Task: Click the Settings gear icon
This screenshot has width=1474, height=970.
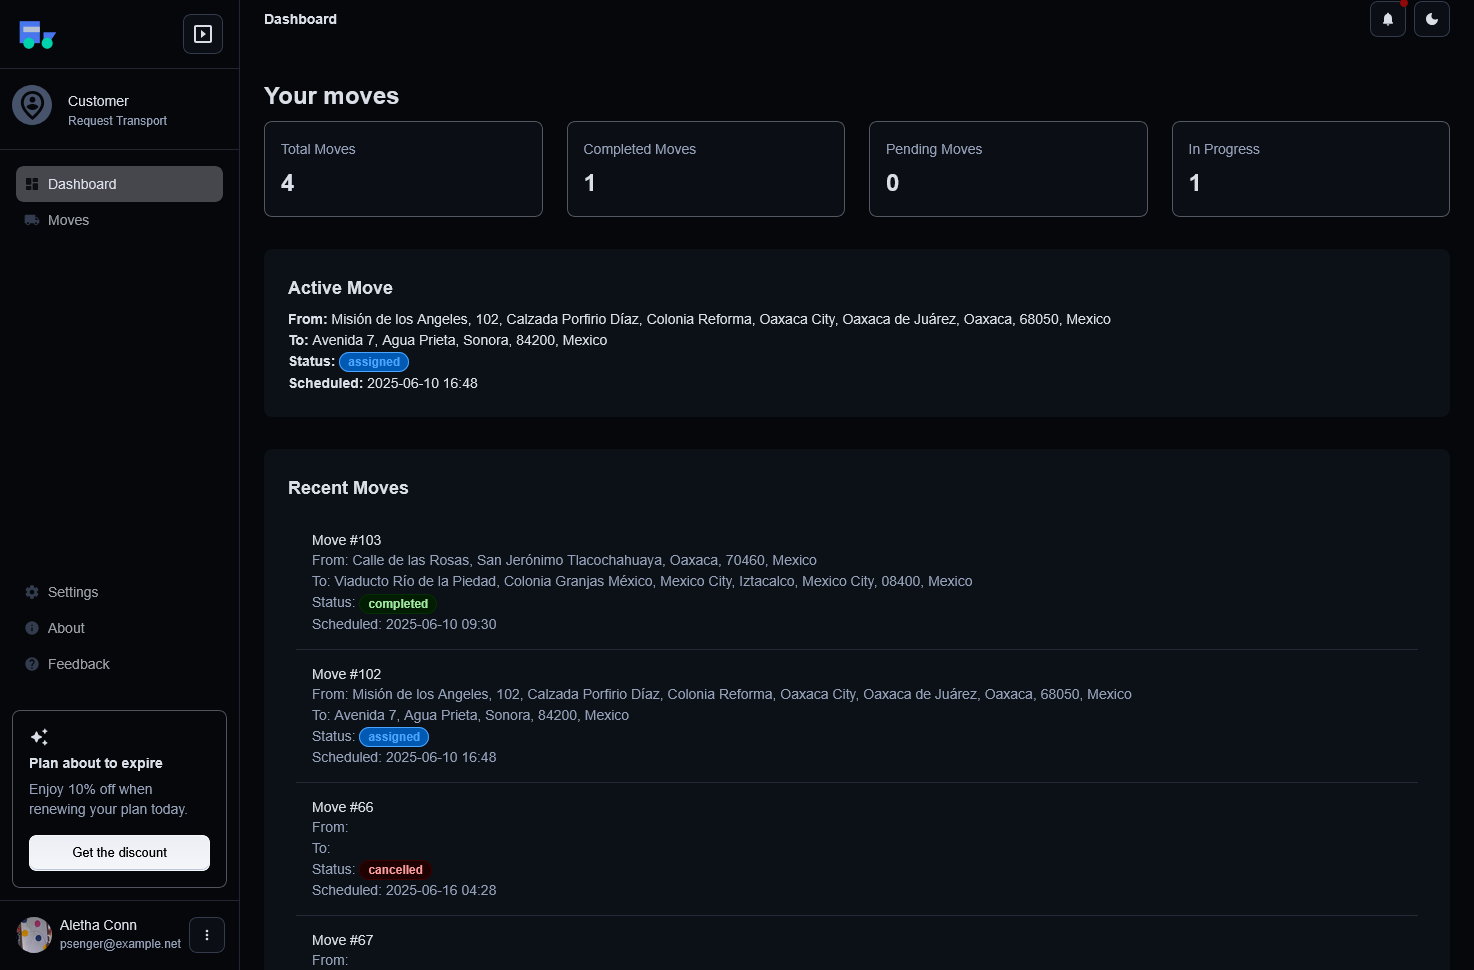Action: (32, 592)
